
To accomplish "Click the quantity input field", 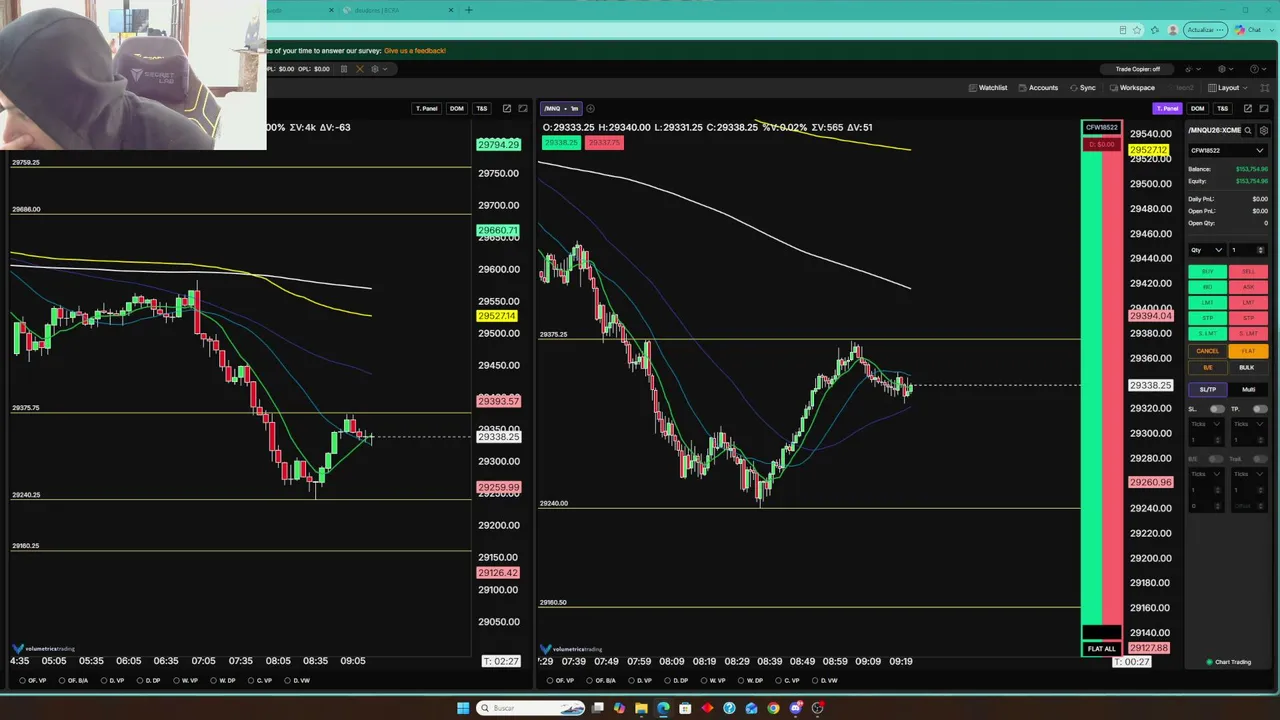I will 1247,250.
